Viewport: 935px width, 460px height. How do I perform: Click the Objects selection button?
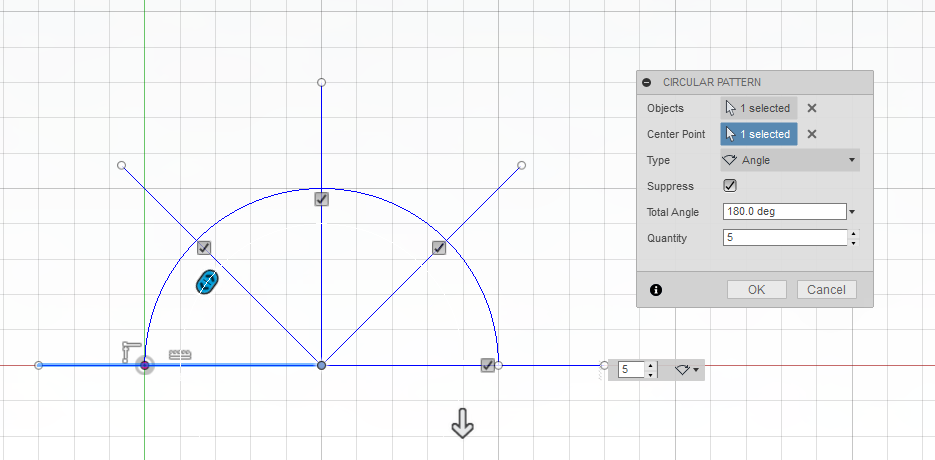click(x=758, y=108)
